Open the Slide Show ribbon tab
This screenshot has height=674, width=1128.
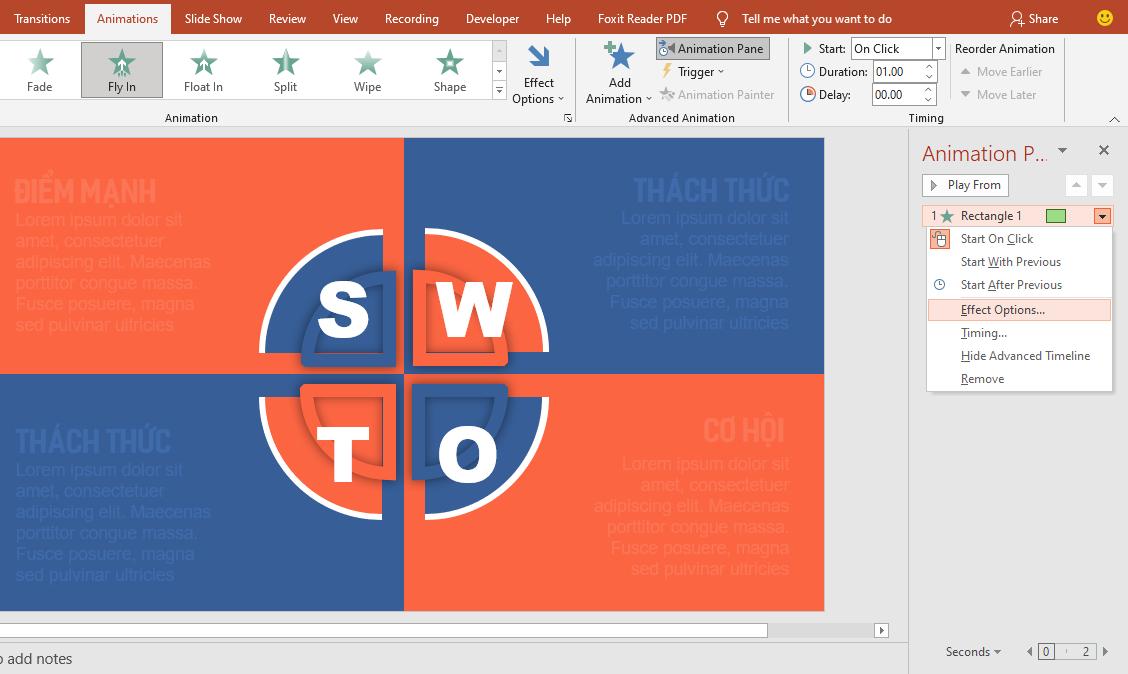212,18
